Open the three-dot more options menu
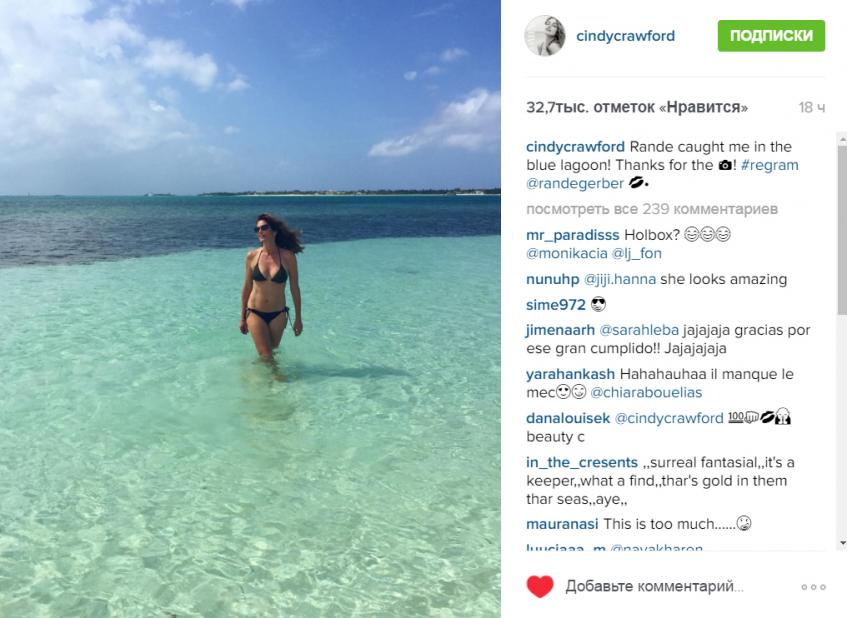Image resolution: width=847 pixels, height=618 pixels. (813, 587)
